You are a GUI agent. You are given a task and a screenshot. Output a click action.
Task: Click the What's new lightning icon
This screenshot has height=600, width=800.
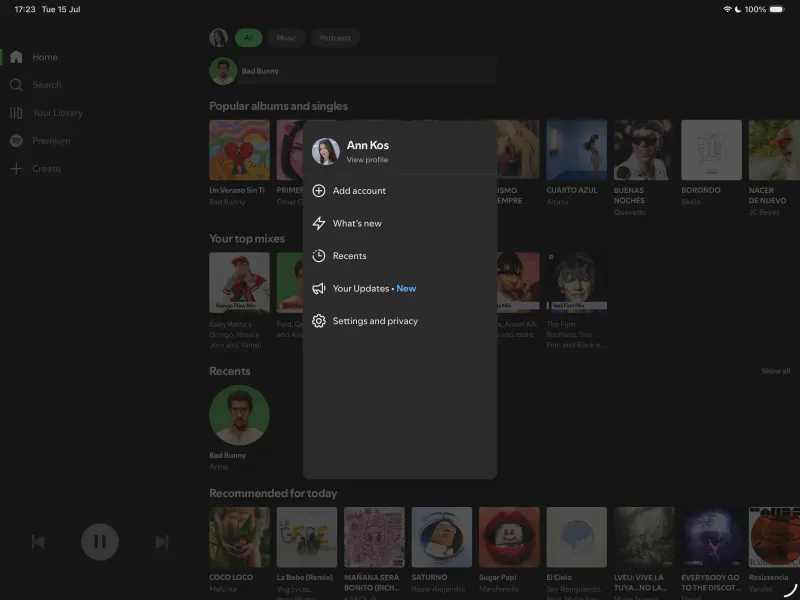319,224
